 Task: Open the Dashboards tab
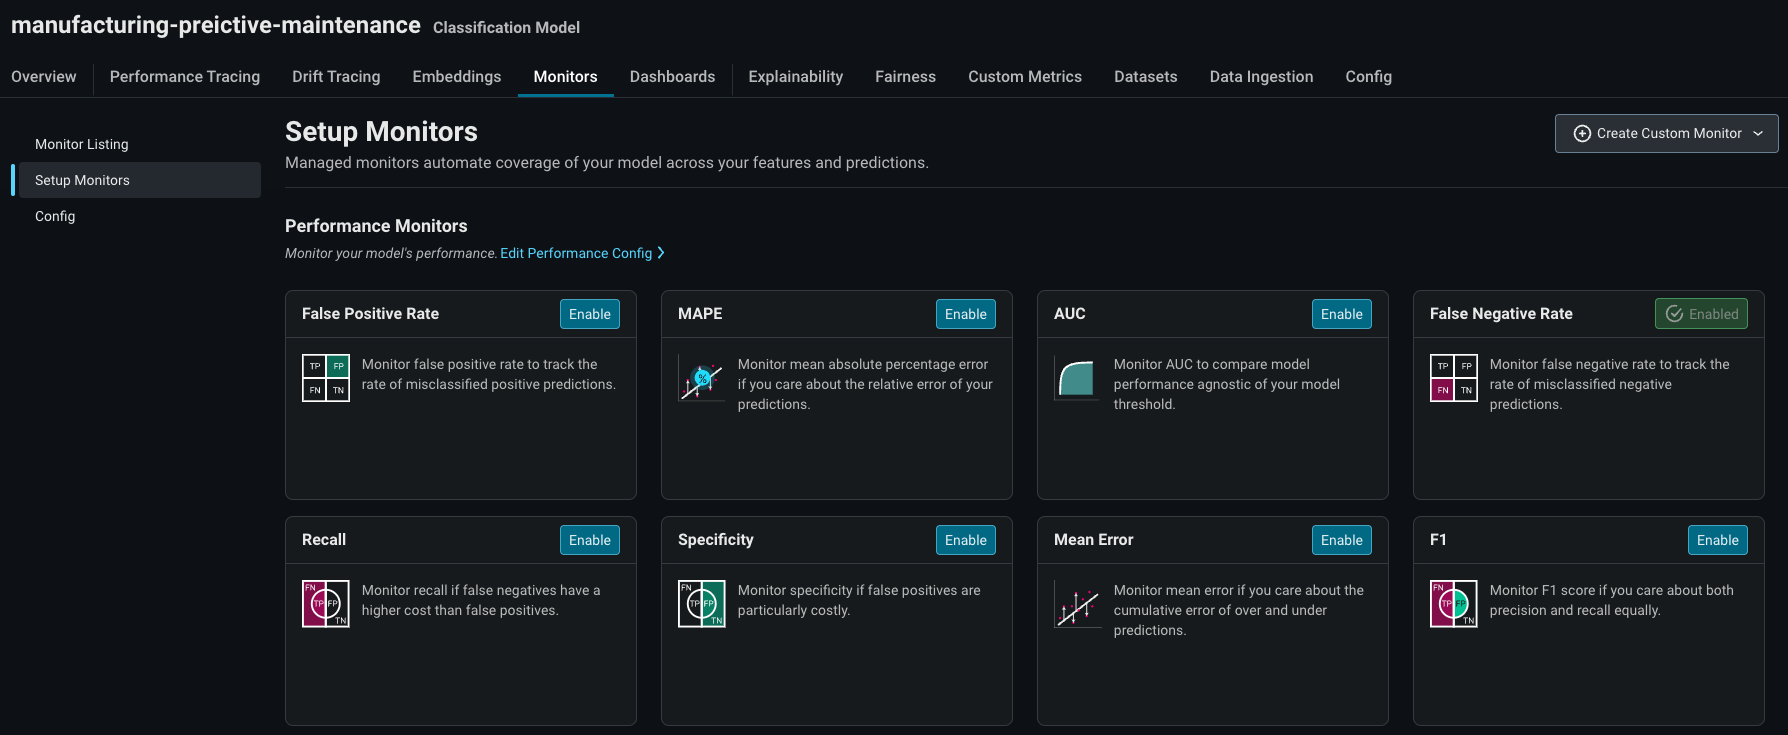(x=673, y=77)
